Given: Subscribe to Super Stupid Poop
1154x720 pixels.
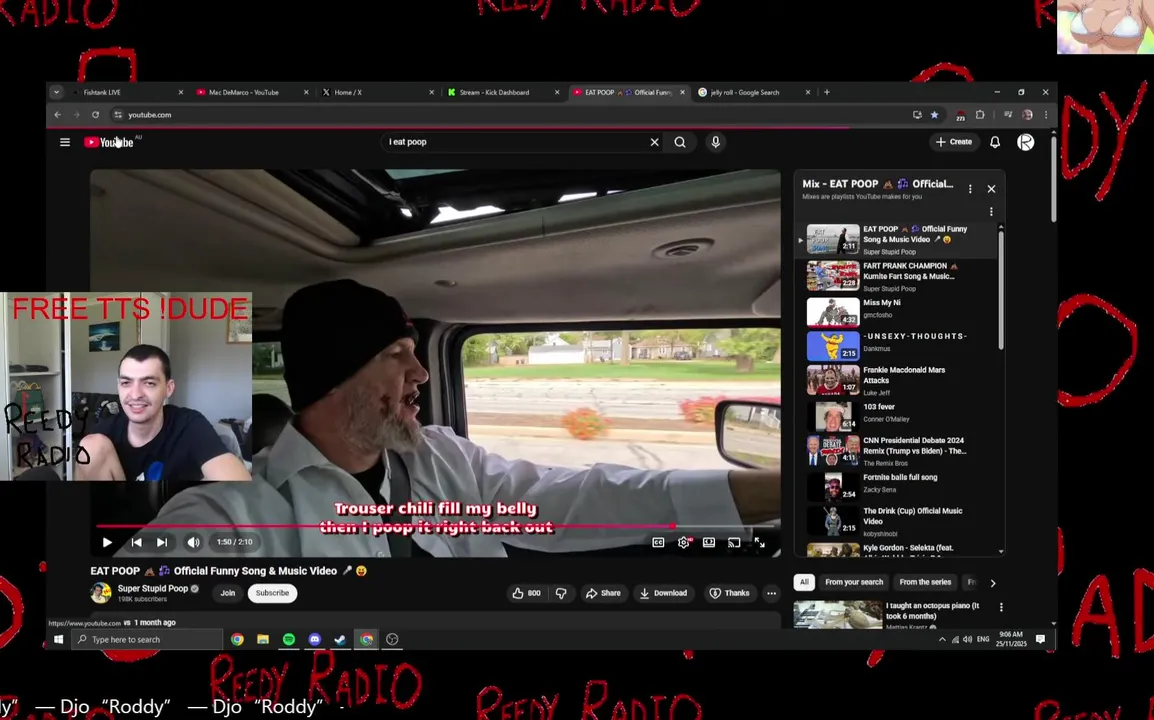Looking at the screenshot, I should [272, 593].
